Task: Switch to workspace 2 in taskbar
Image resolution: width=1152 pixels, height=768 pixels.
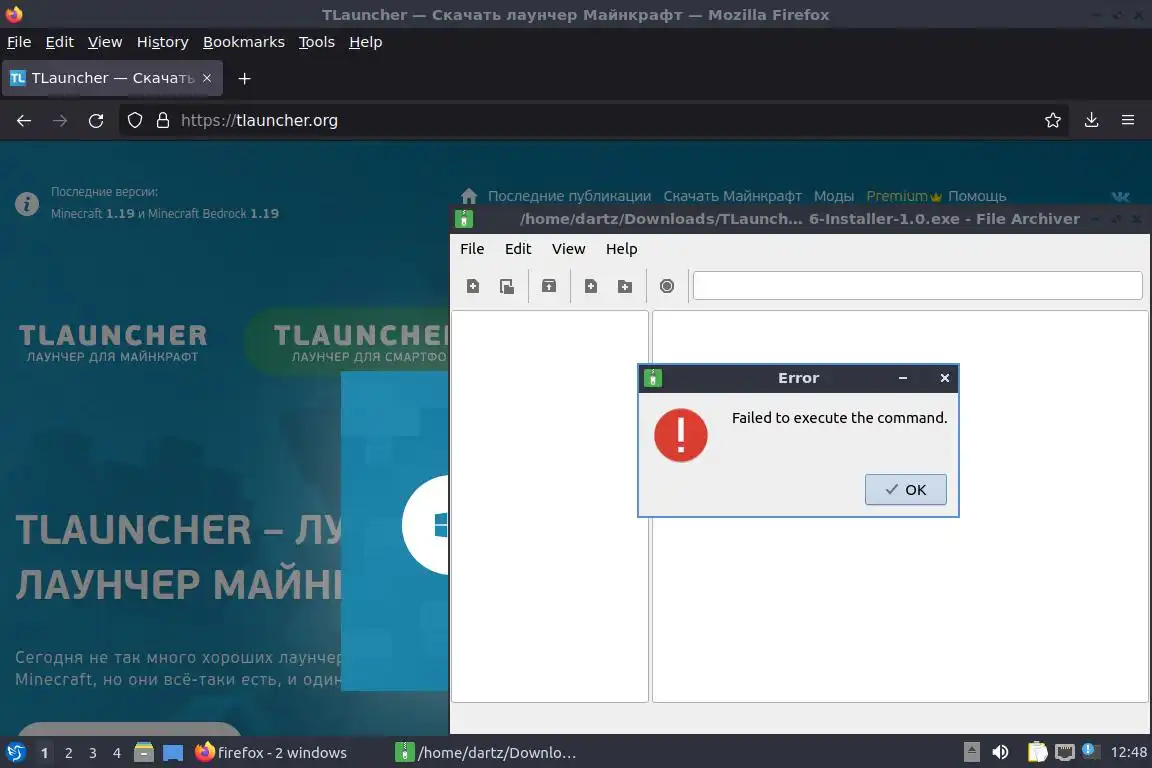Action: tap(68, 753)
